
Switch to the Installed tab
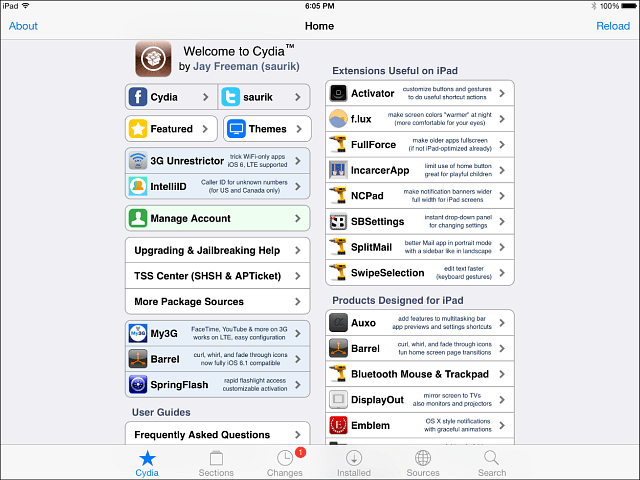point(354,463)
